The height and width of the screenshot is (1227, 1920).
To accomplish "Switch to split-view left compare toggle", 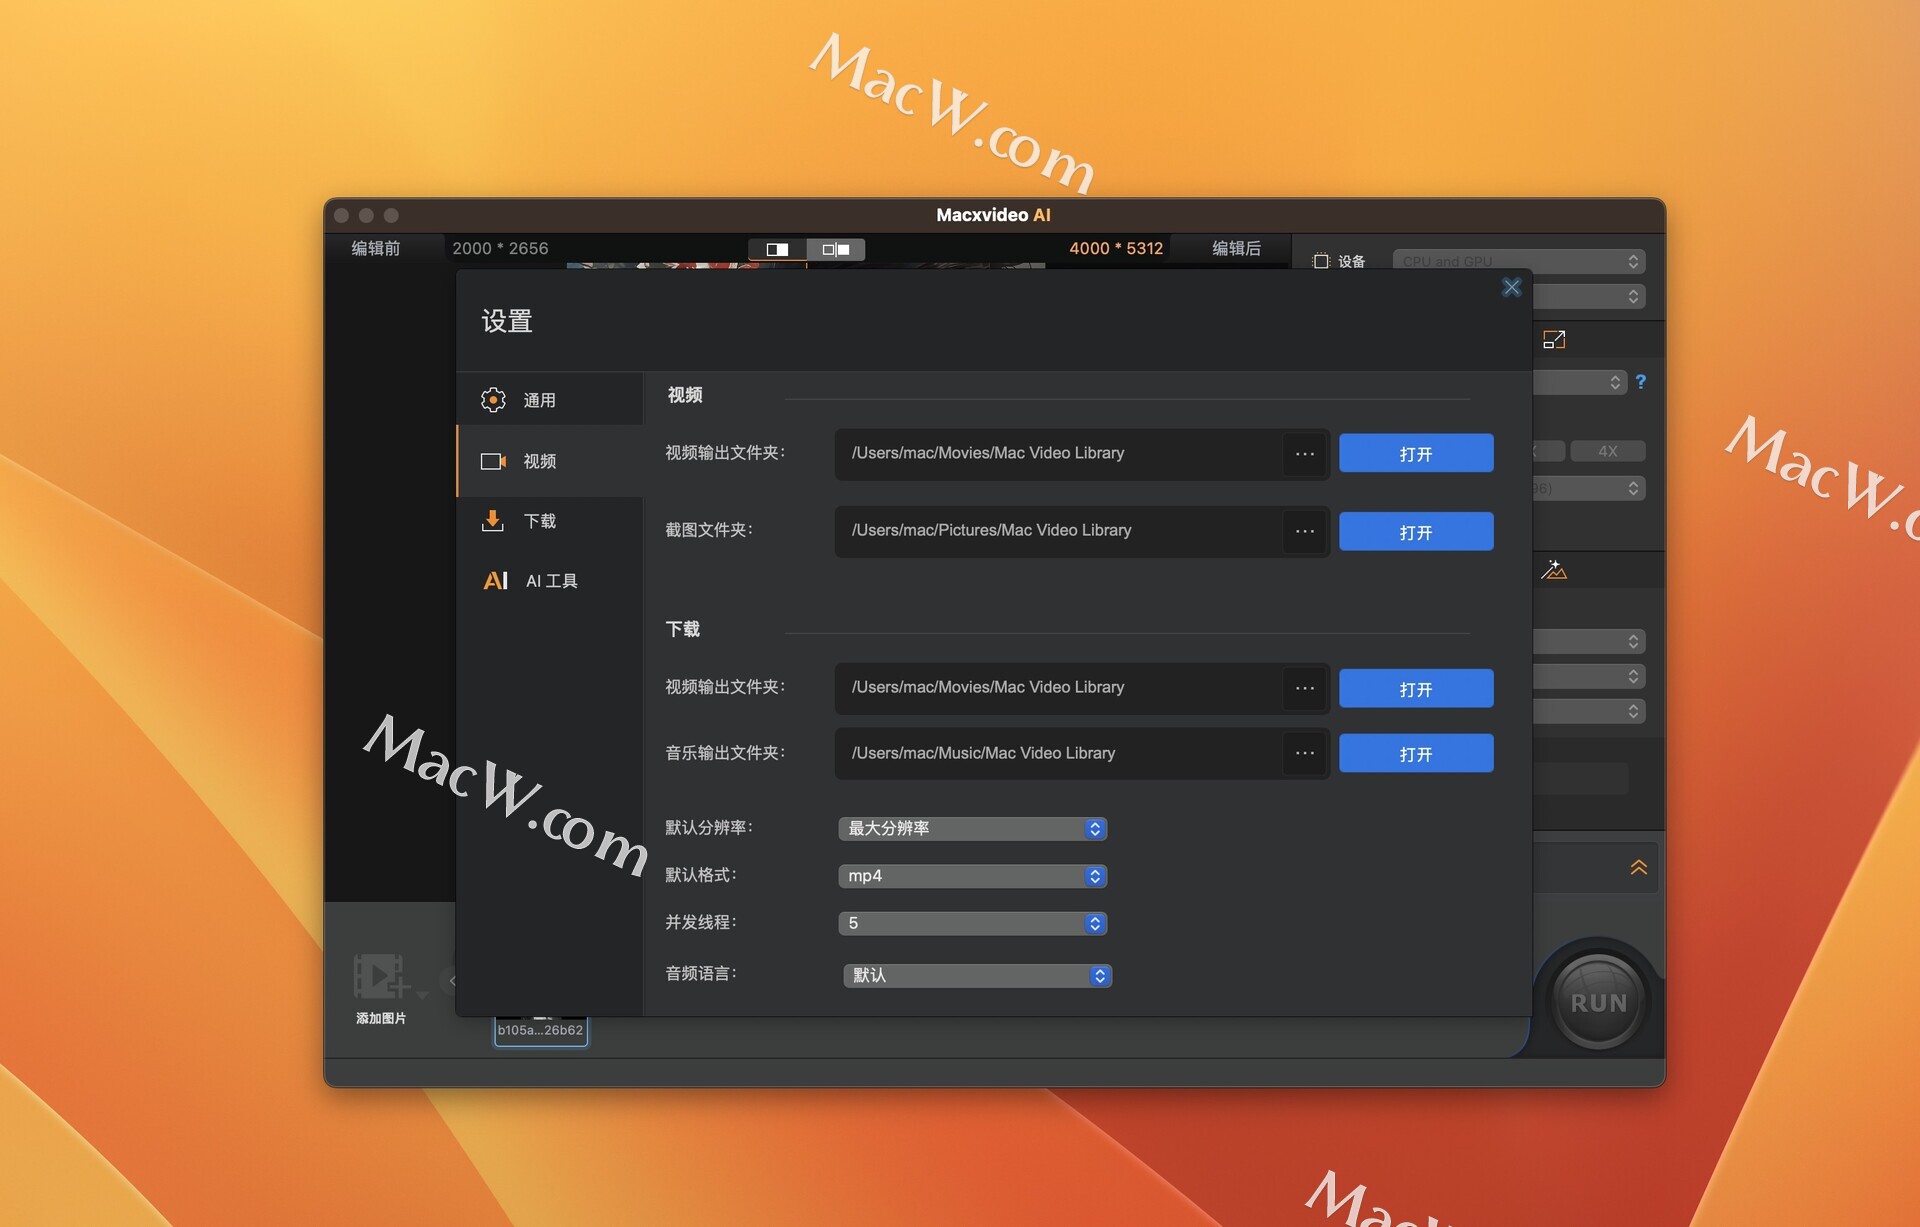I will pos(777,249).
